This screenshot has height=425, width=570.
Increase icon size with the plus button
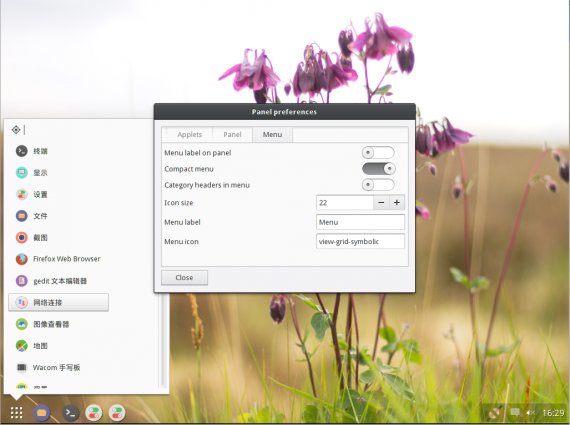click(397, 203)
